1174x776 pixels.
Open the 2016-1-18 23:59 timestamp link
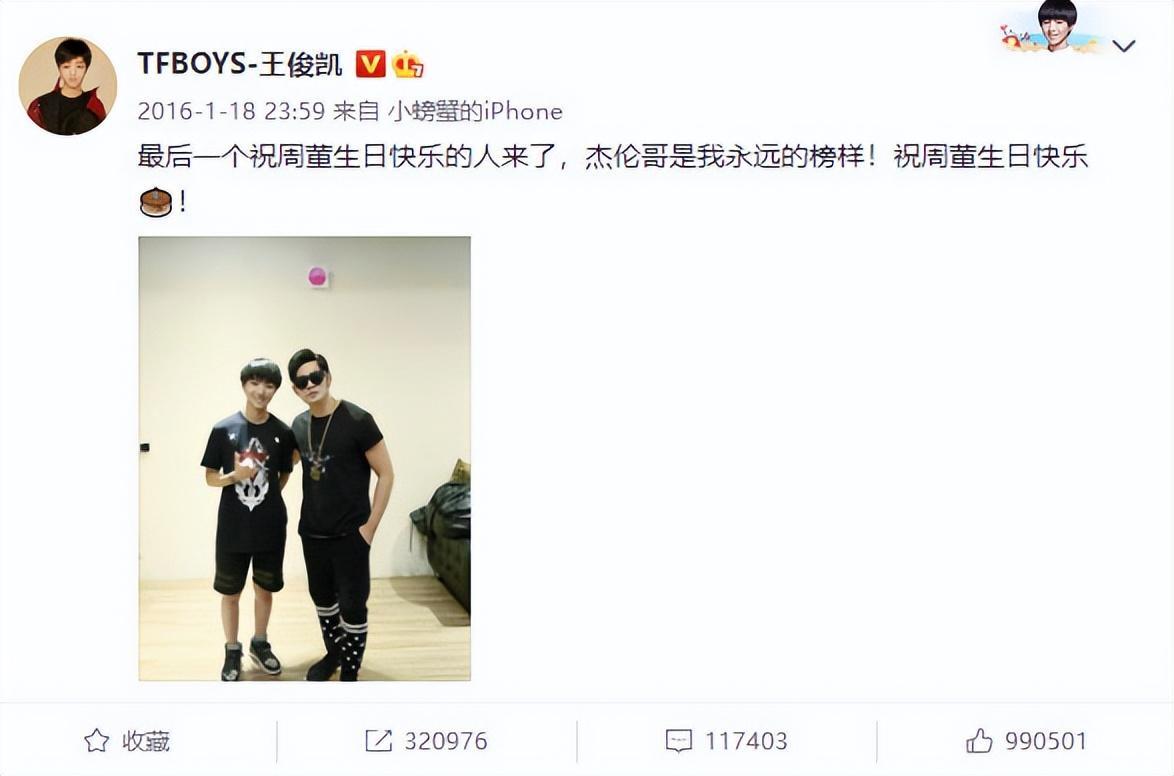click(231, 112)
